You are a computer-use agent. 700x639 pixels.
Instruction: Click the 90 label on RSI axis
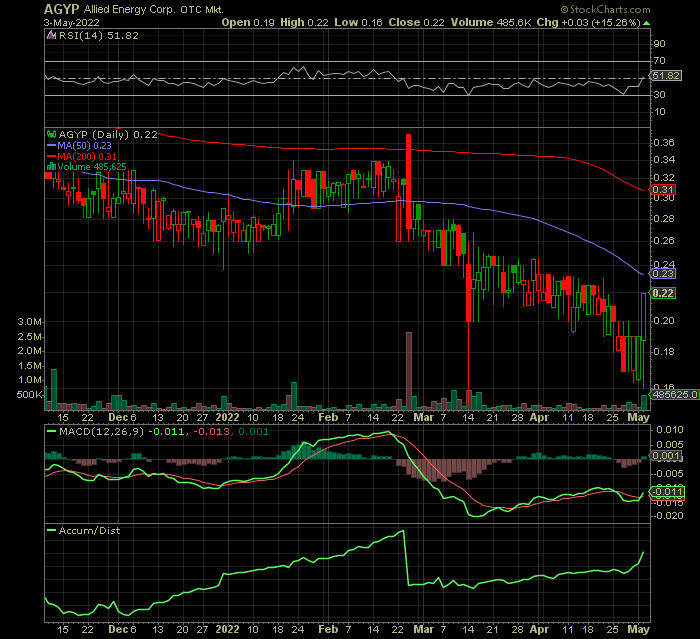coord(659,44)
